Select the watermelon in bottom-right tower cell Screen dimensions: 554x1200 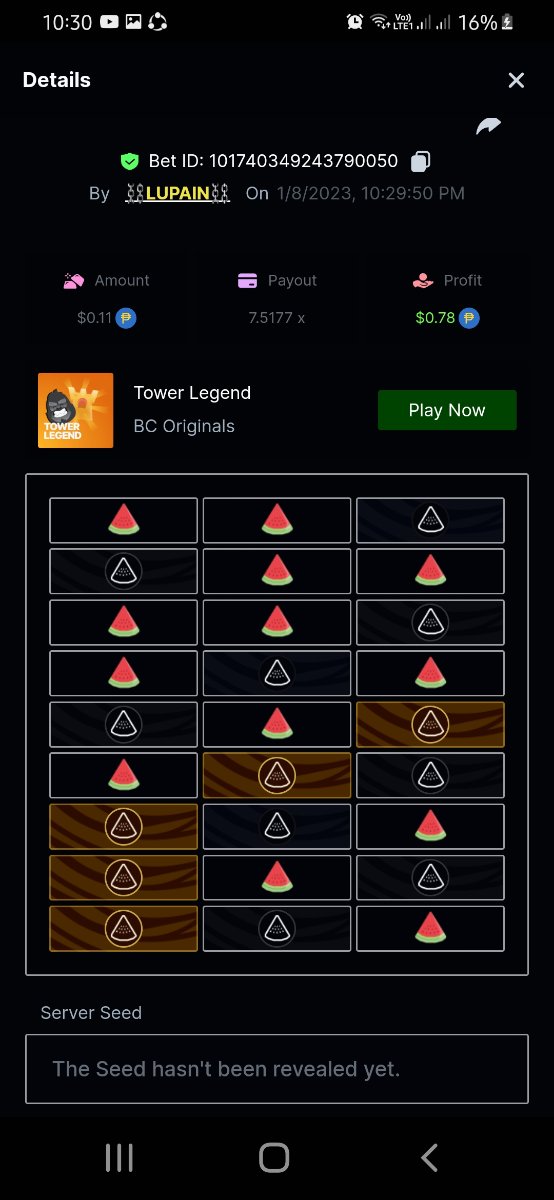pyautogui.click(x=430, y=928)
